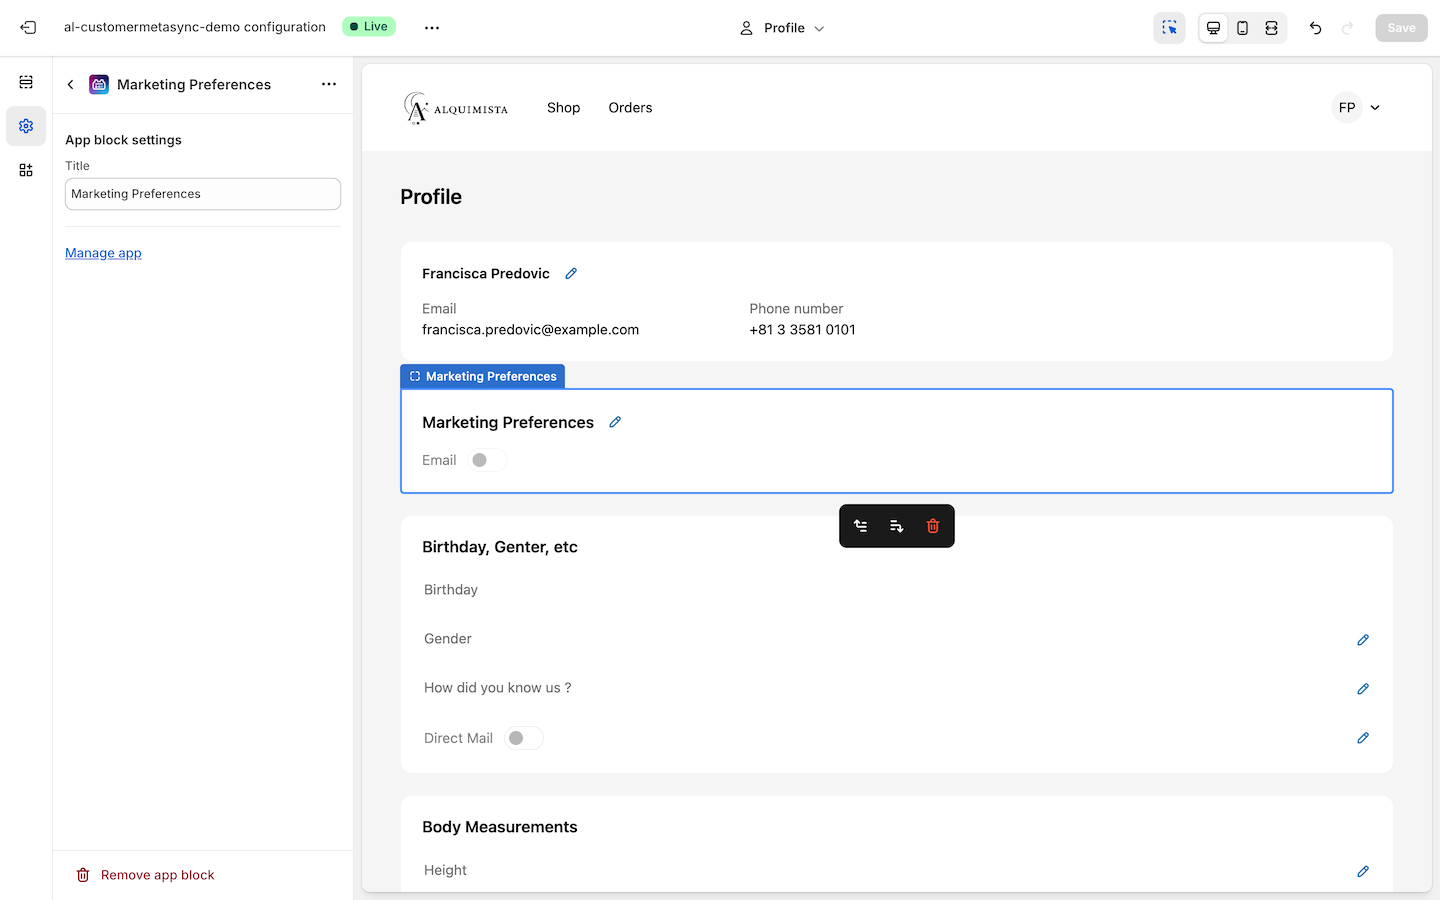This screenshot has height=900, width=1440.
Task: Click the red trash icon in floating toolbar
Action: tap(932, 526)
